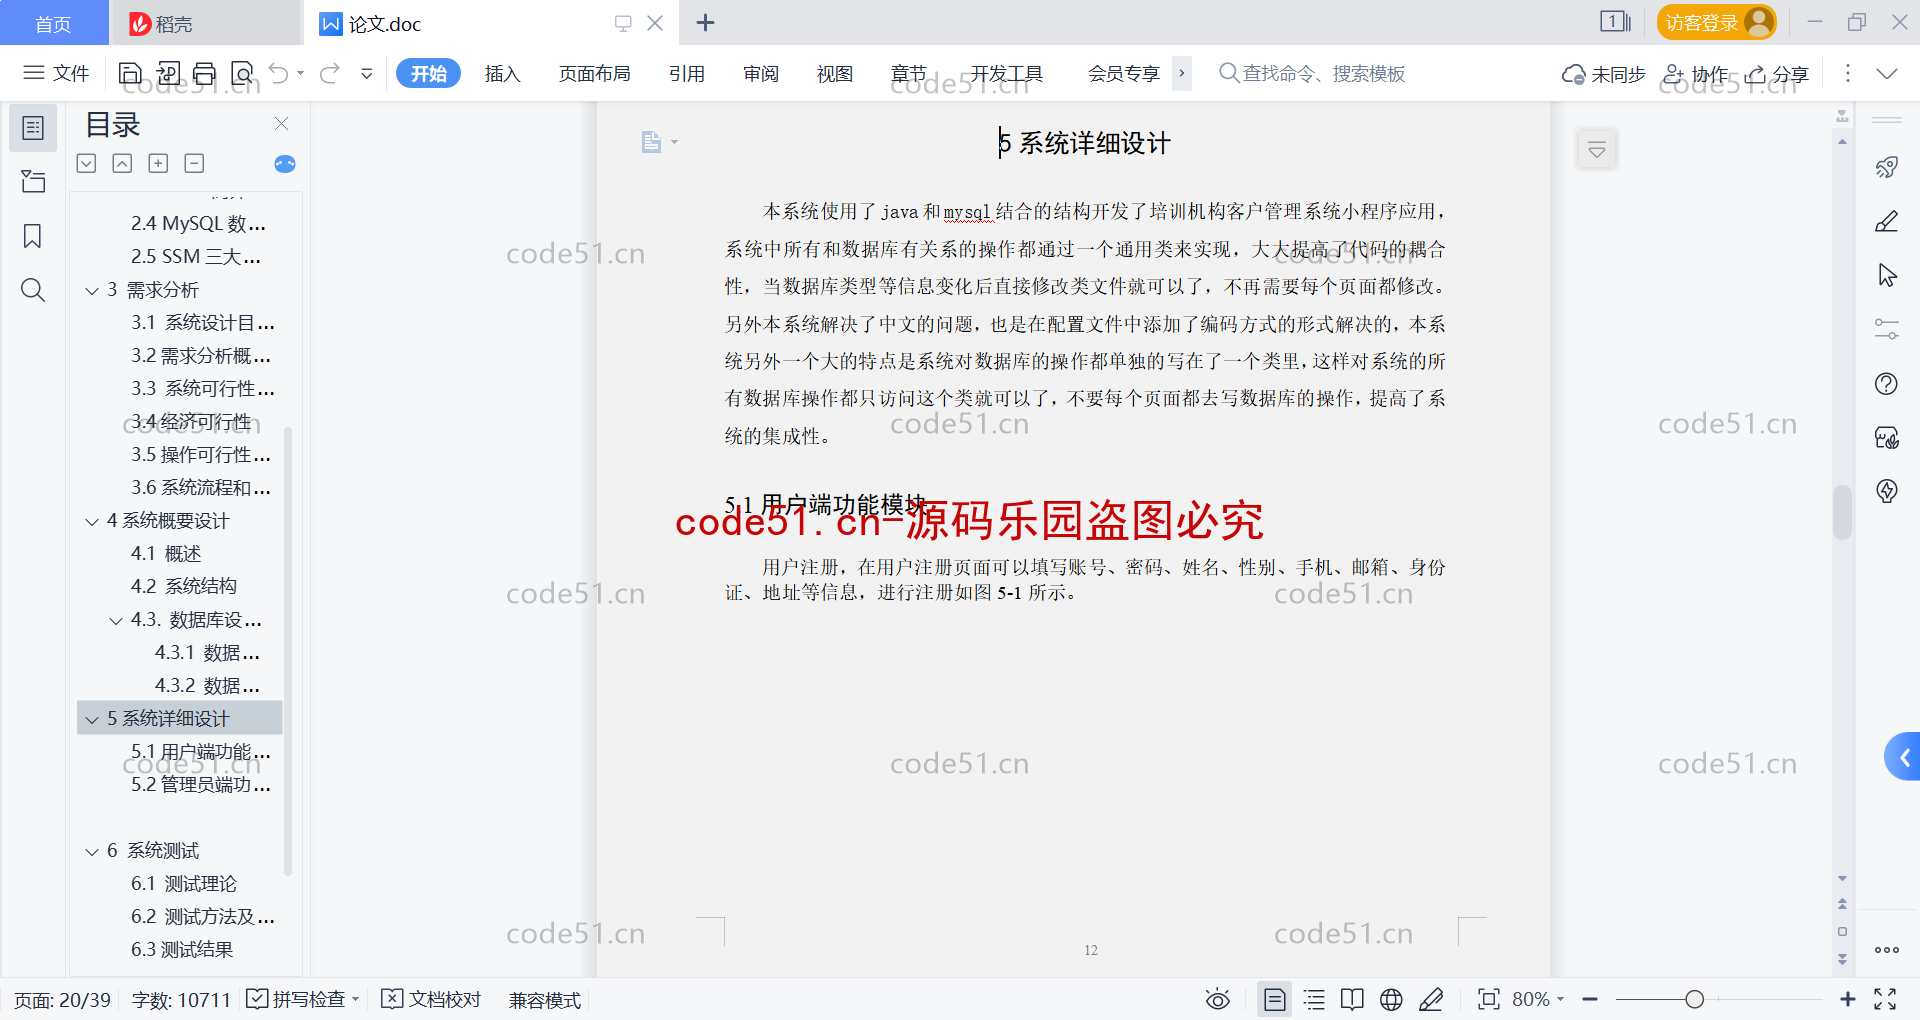Collapse section 6 系统测试 chevron
This screenshot has height=1020, width=1920.
(92, 852)
